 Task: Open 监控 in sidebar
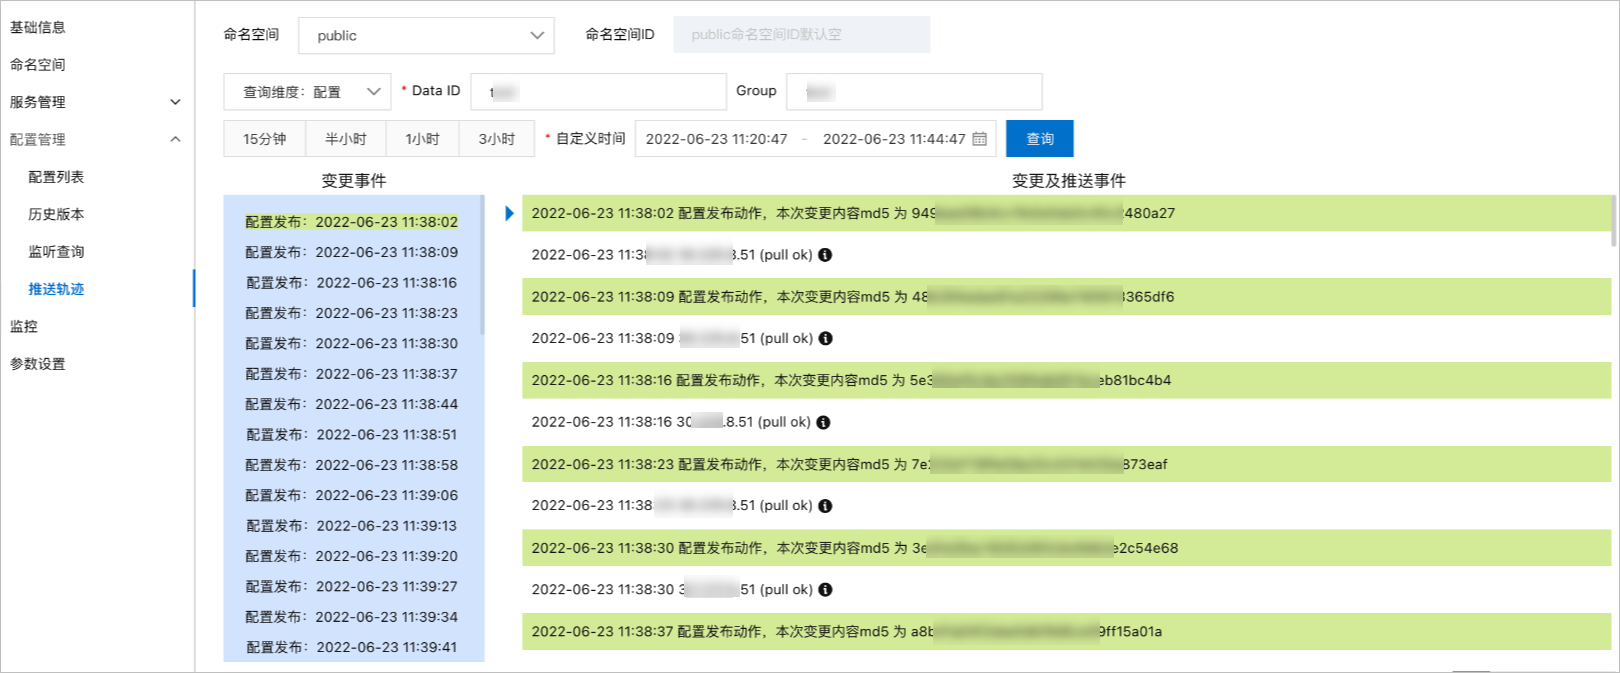tap(24, 326)
